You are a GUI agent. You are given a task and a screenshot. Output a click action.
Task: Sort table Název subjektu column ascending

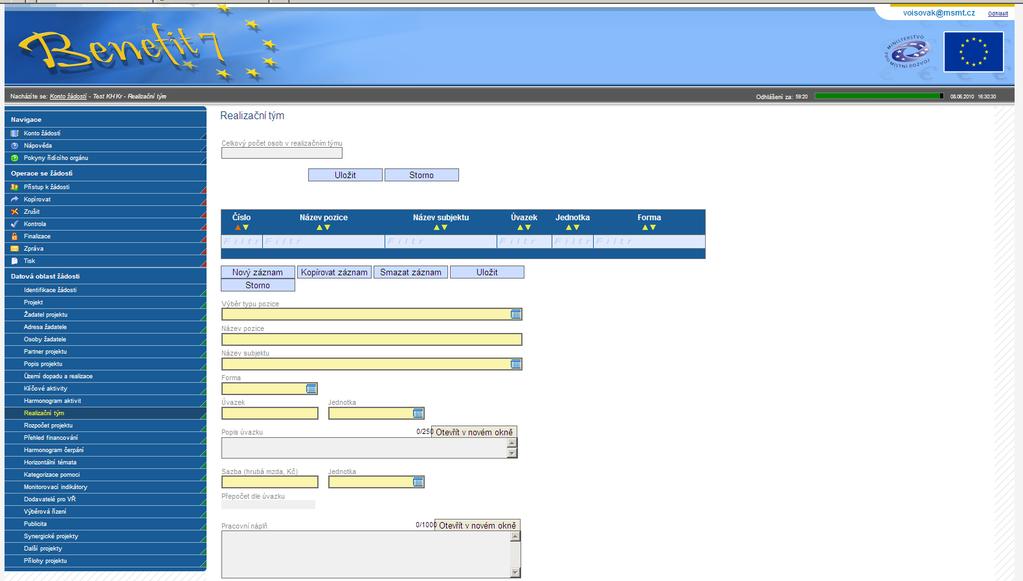pyautogui.click(x=436, y=228)
